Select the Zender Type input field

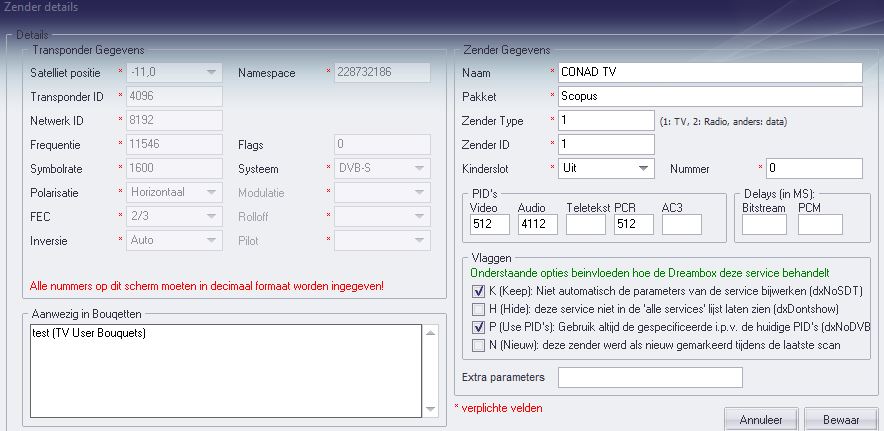(x=606, y=120)
